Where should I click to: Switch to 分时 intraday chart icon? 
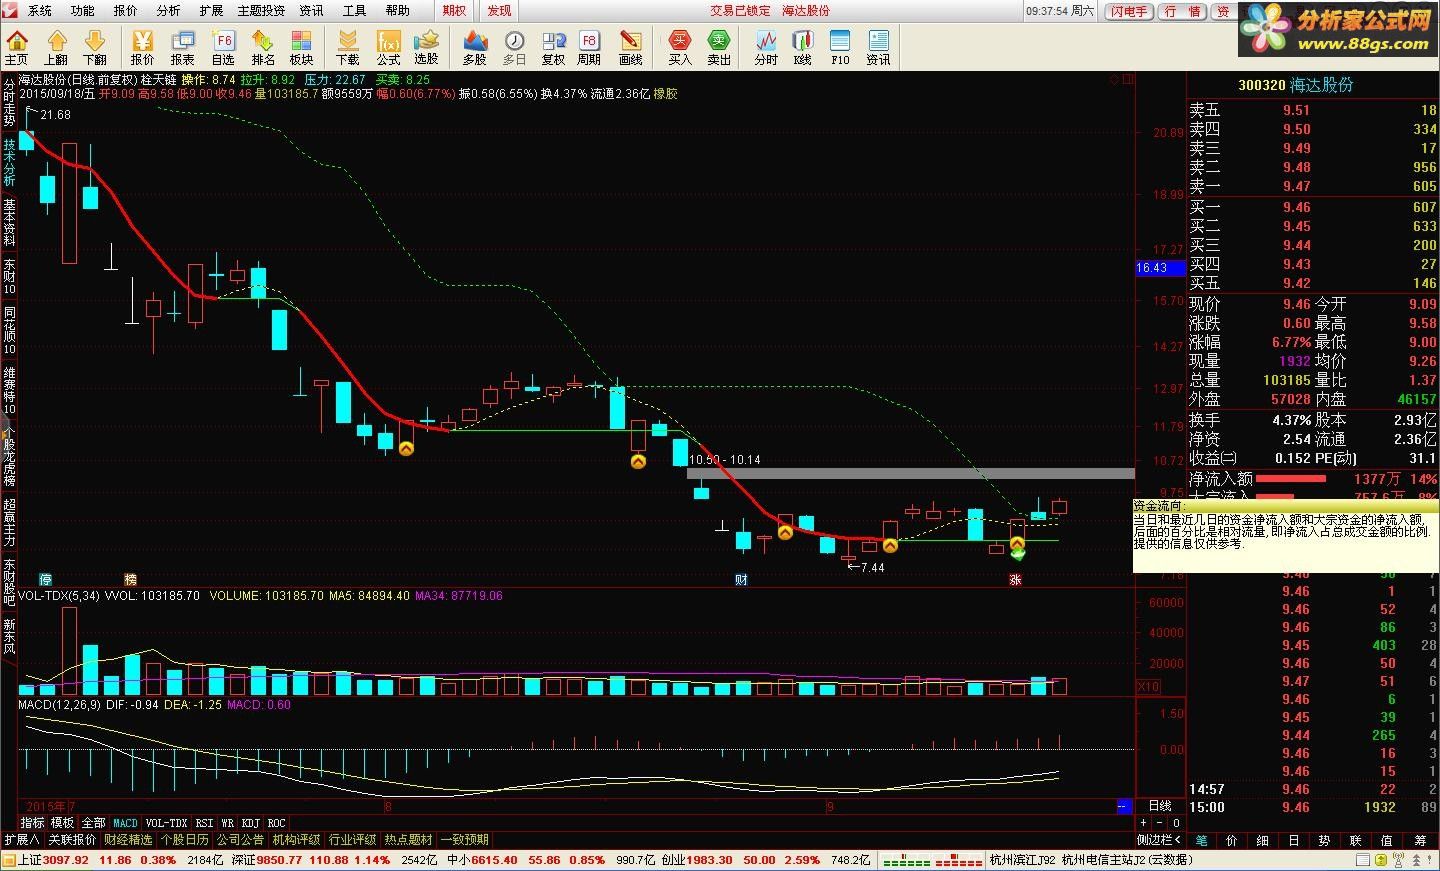point(766,47)
